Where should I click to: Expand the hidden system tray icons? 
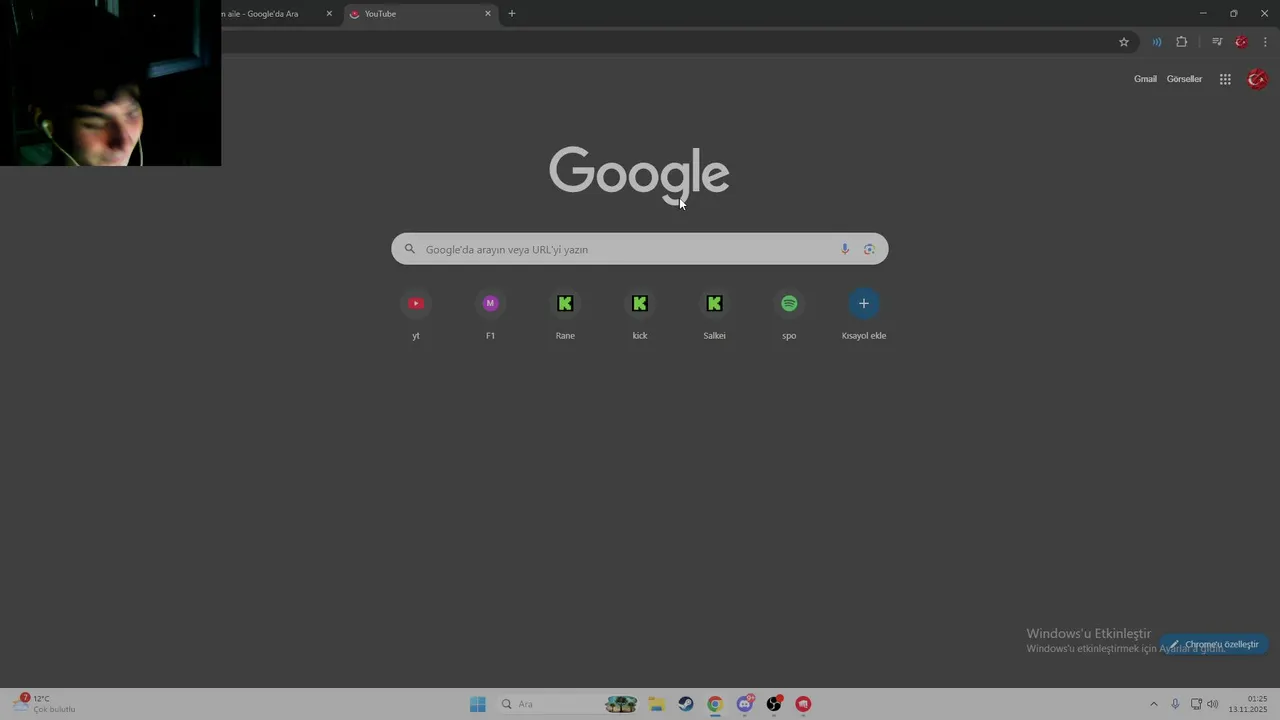pos(1153,704)
